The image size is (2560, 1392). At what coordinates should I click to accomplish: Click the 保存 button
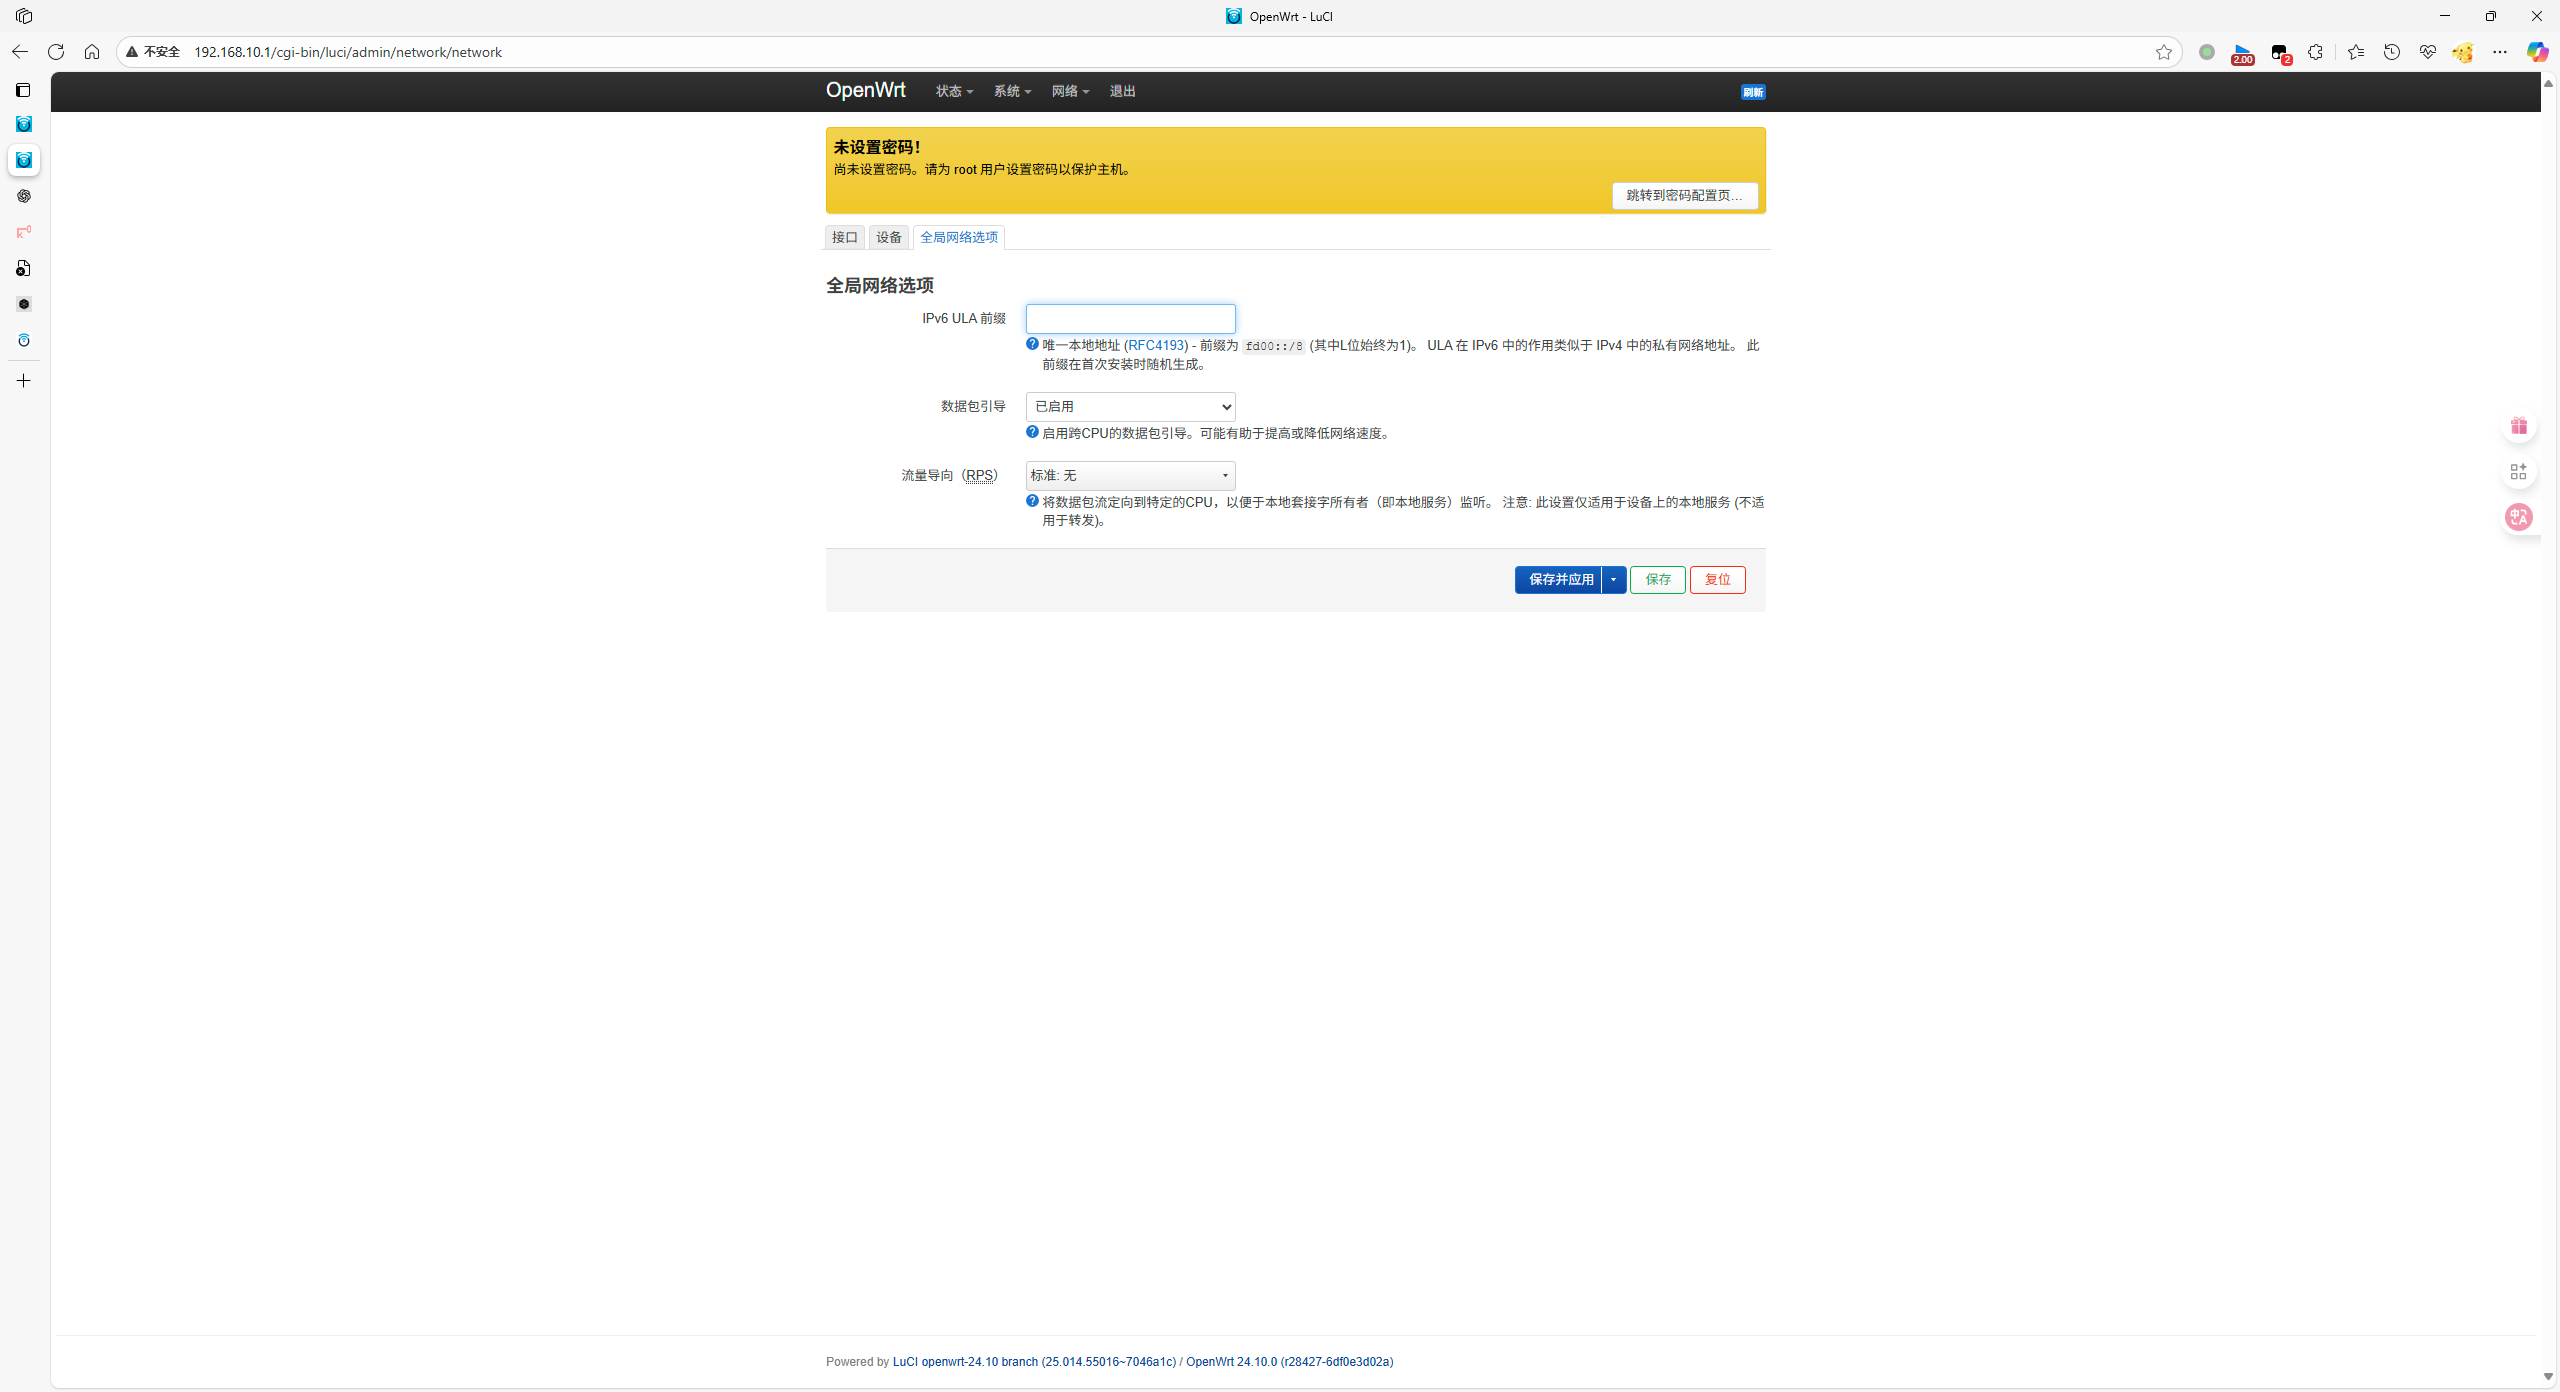[x=1658, y=580]
